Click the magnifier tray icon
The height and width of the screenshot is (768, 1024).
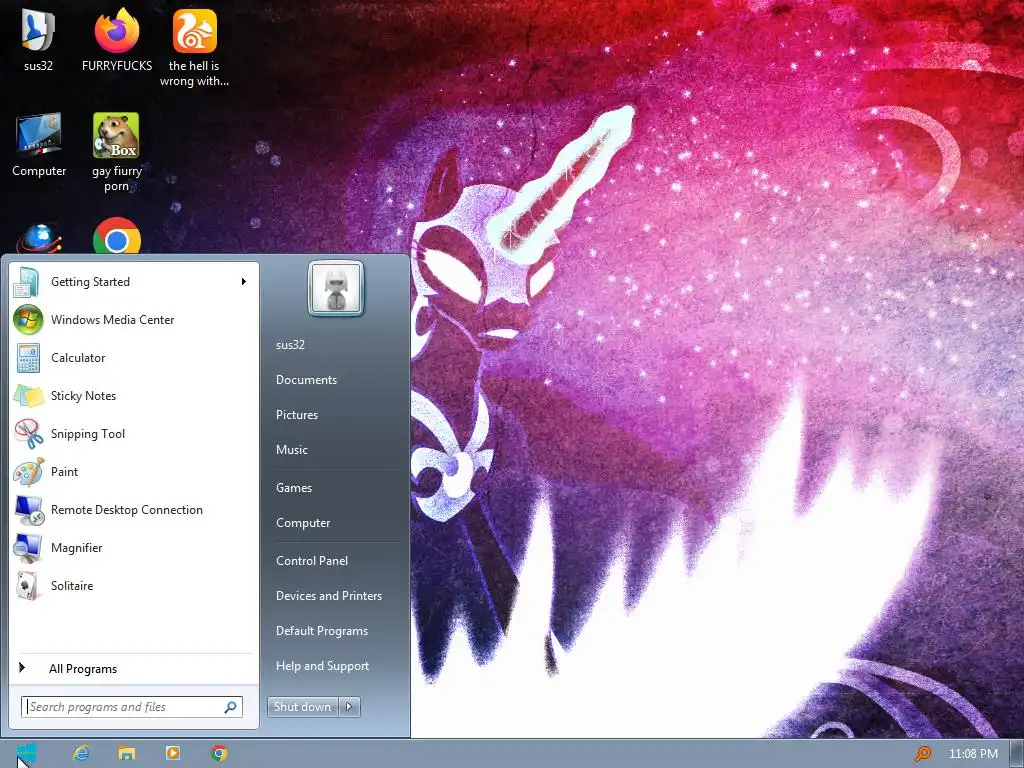(923, 754)
